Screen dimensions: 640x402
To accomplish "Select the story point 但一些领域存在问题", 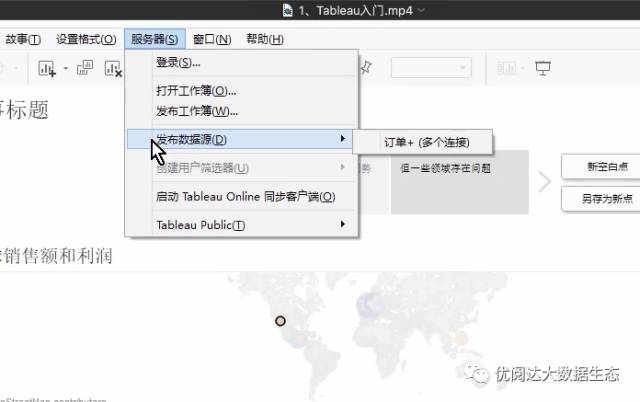I will click(x=460, y=182).
